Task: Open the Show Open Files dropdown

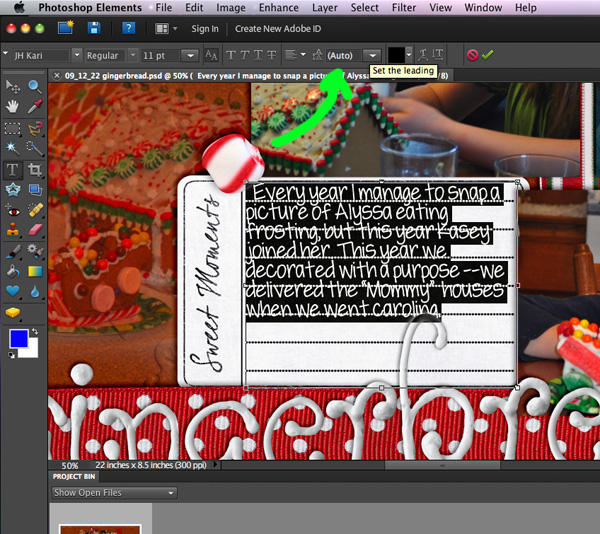Action: click(x=114, y=493)
